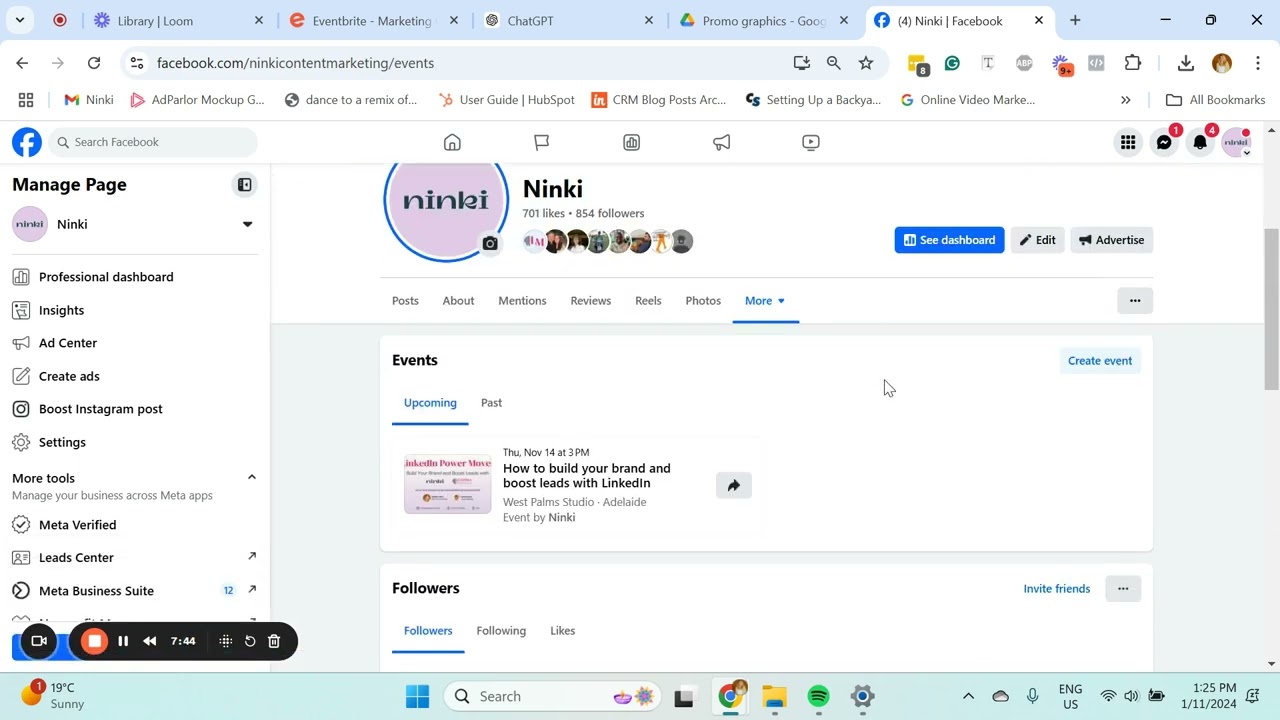Open the browser extensions puzzle icon

[1133, 63]
